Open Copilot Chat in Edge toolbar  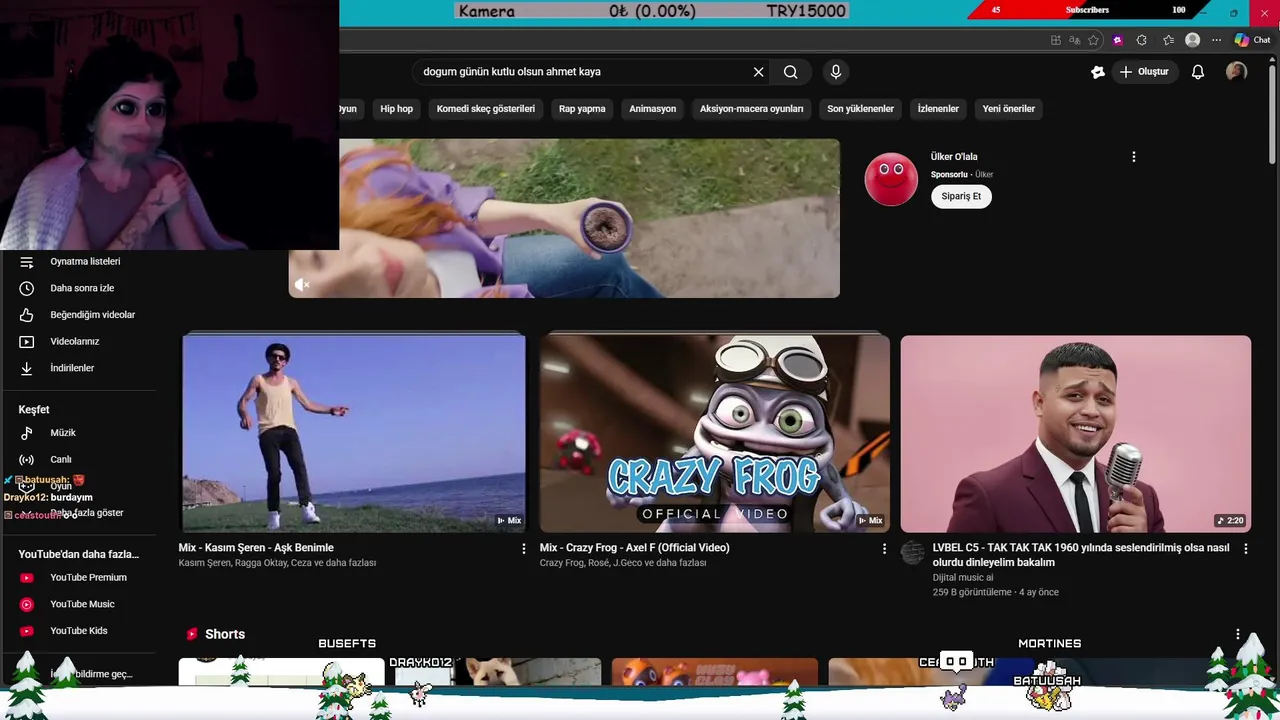pos(1253,40)
